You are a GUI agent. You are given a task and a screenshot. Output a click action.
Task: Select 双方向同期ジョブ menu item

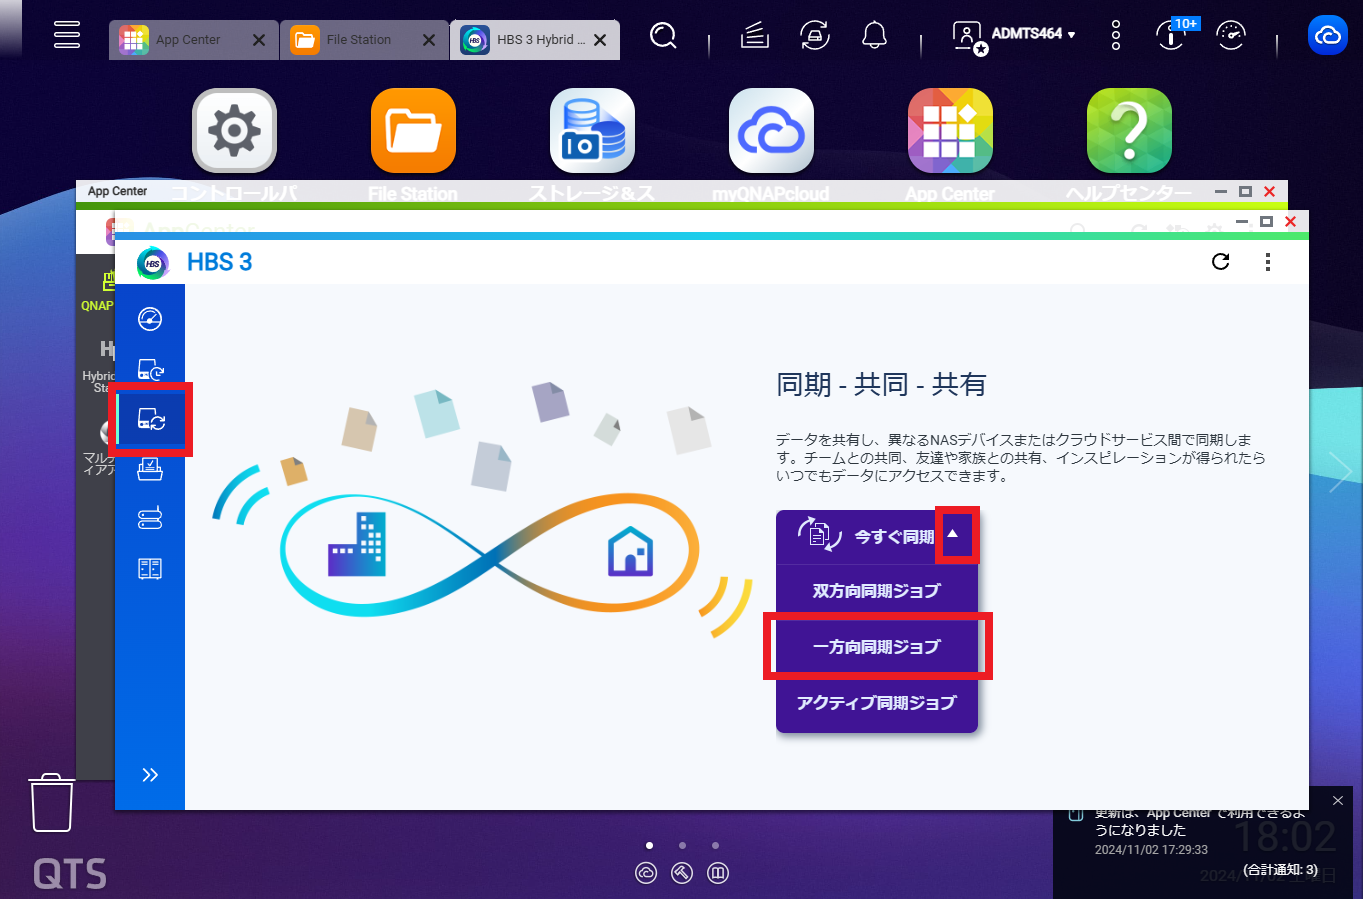(877, 591)
